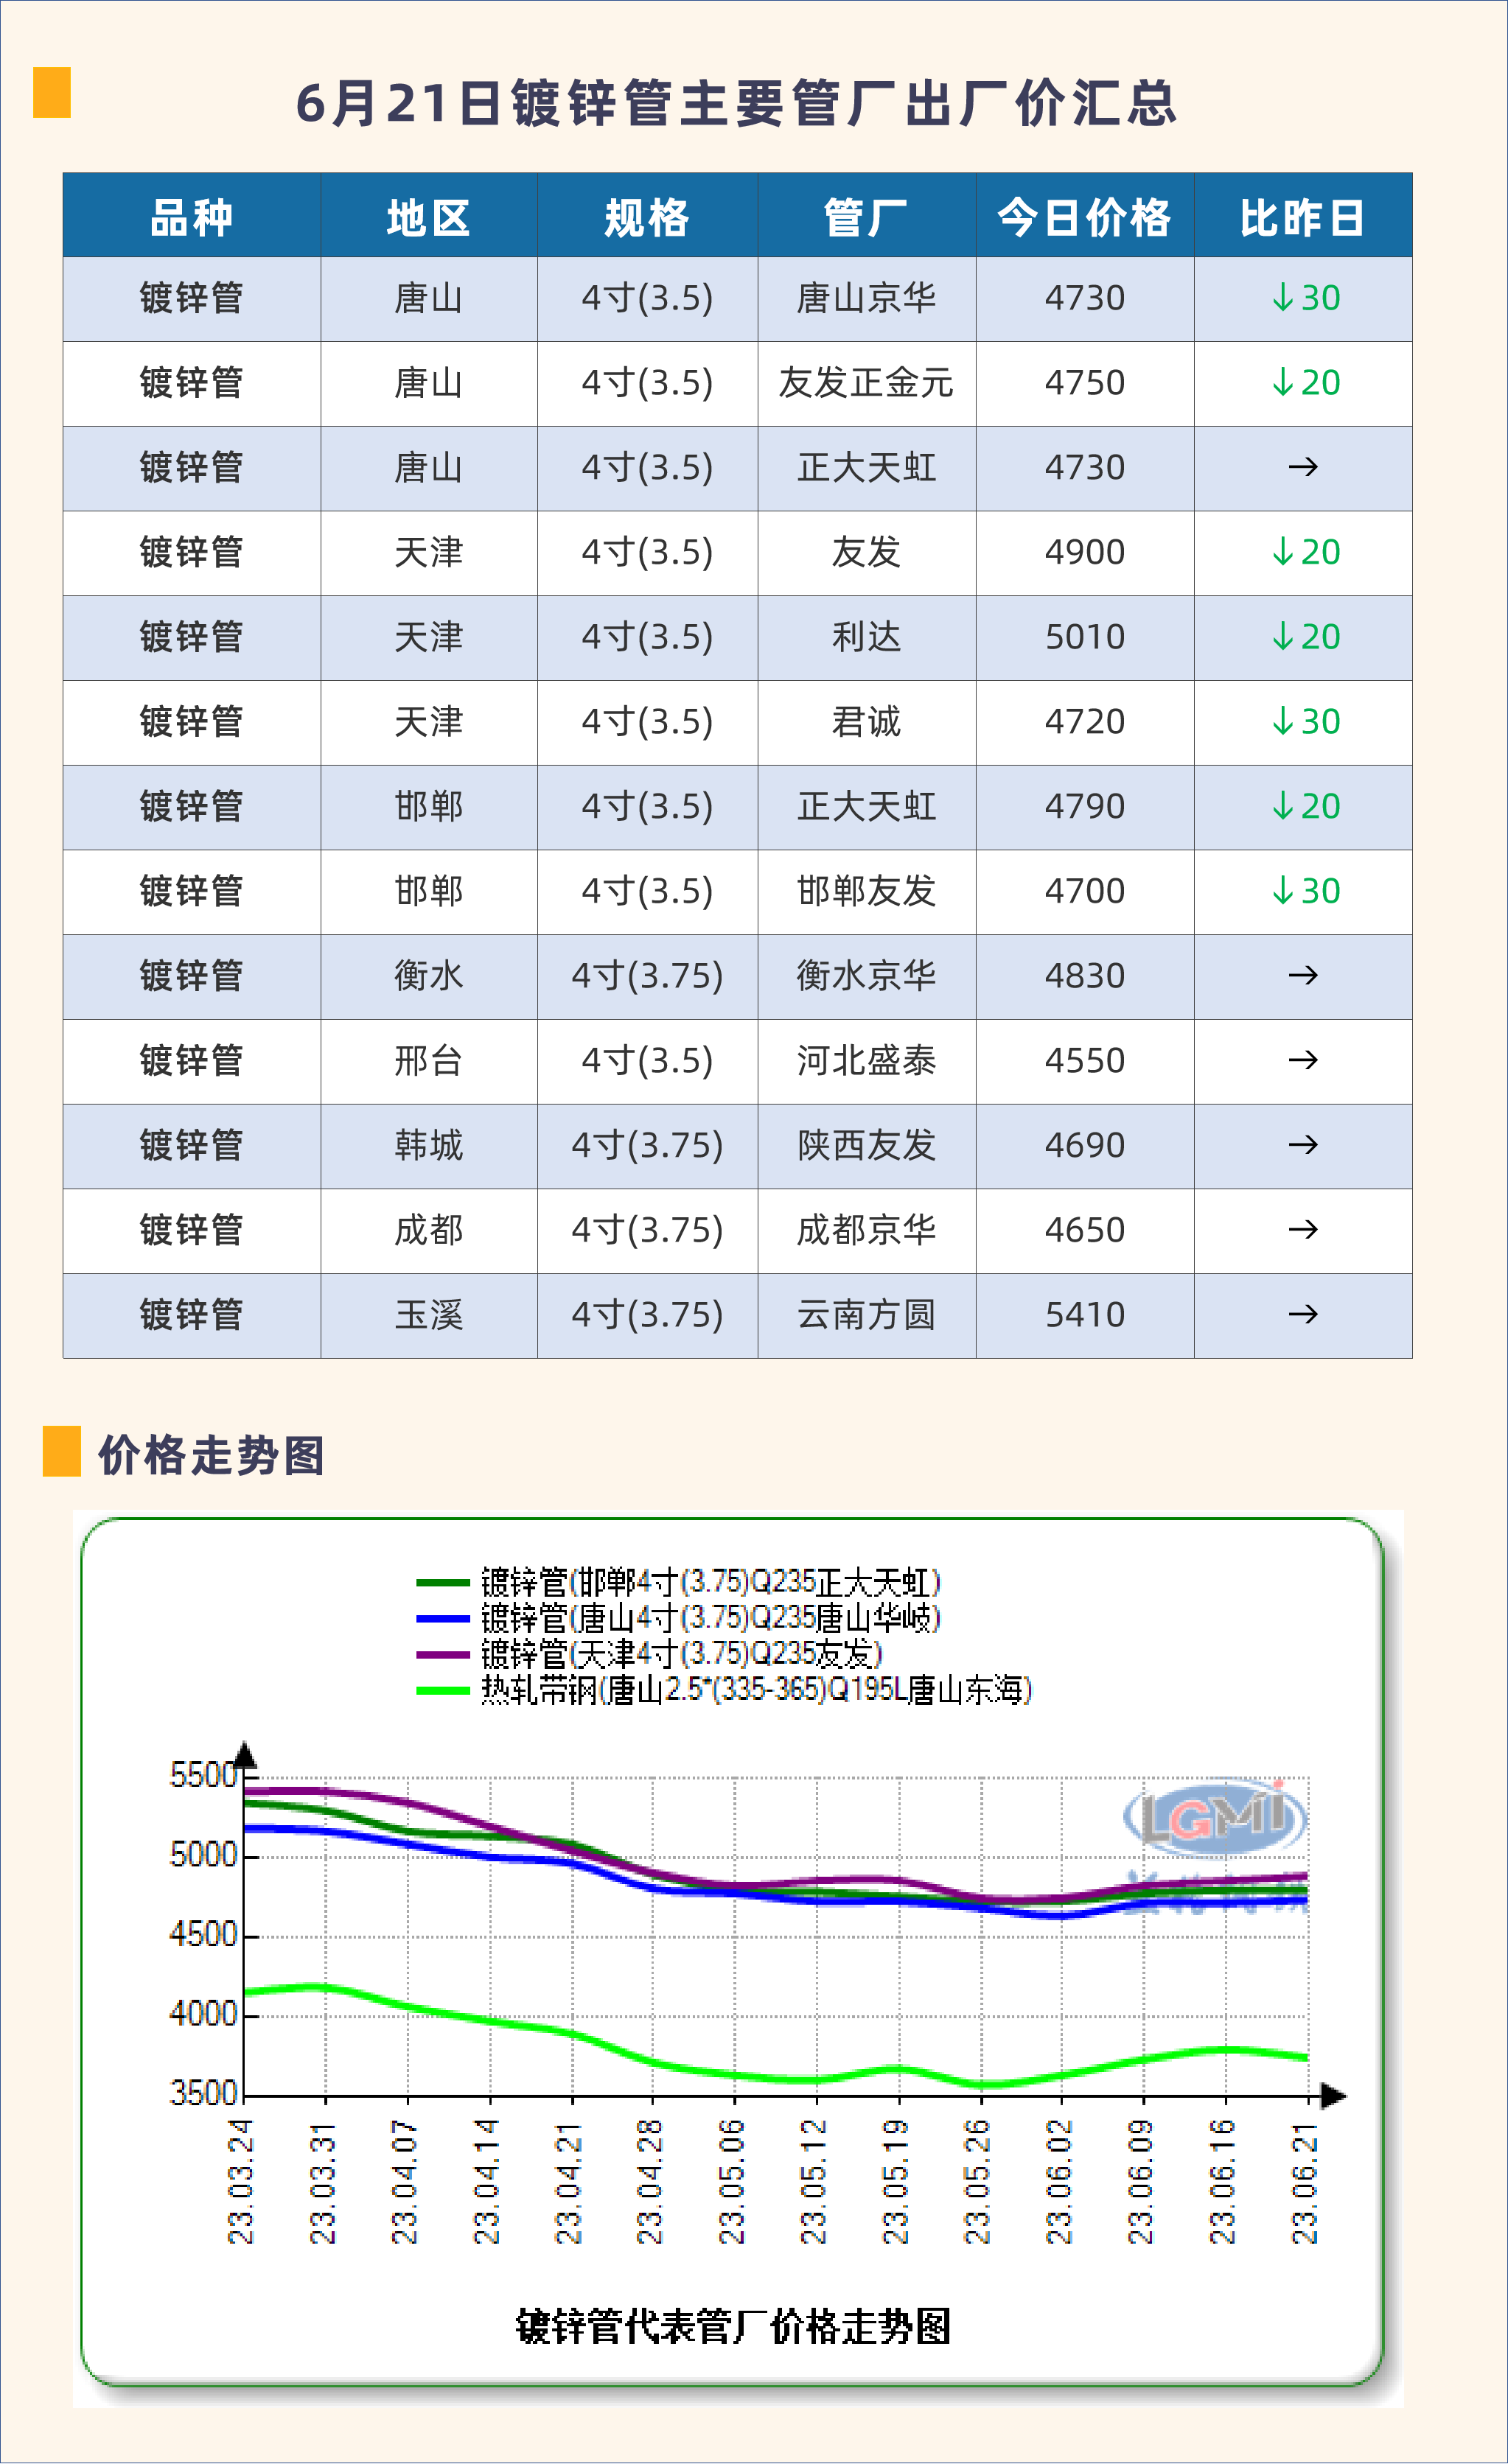The width and height of the screenshot is (1508, 2464).
Task: Click the 5010 price for 利达
Action: (1084, 637)
